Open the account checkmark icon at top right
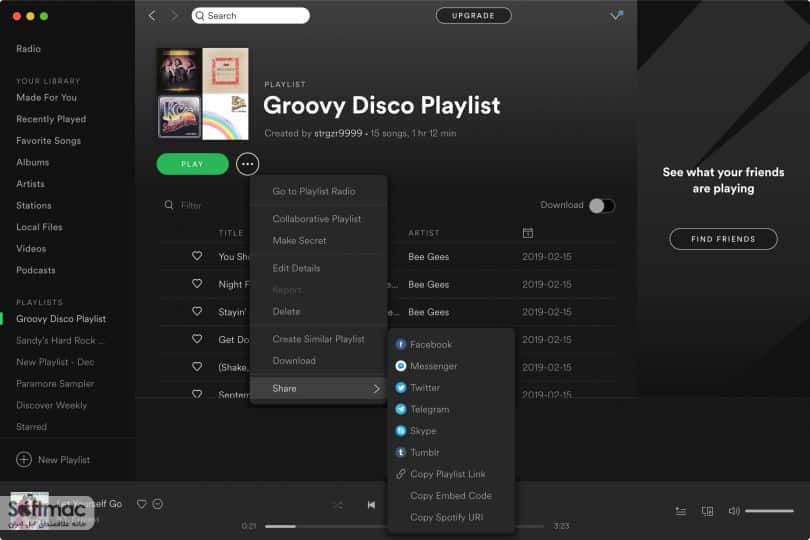This screenshot has height=540, width=810. point(616,16)
